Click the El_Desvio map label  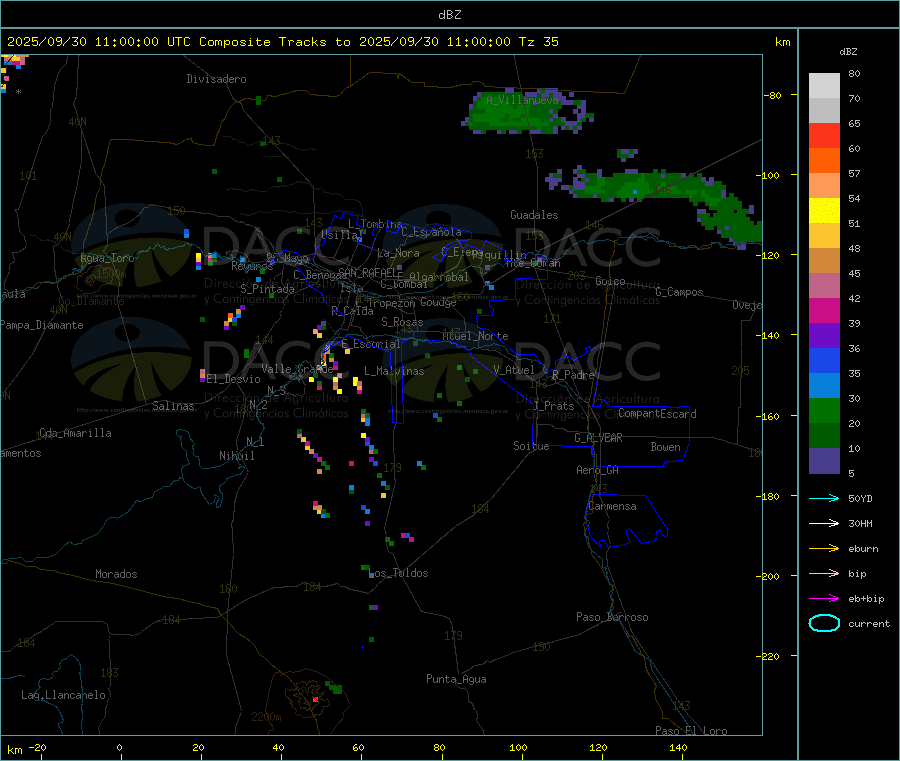click(x=233, y=379)
